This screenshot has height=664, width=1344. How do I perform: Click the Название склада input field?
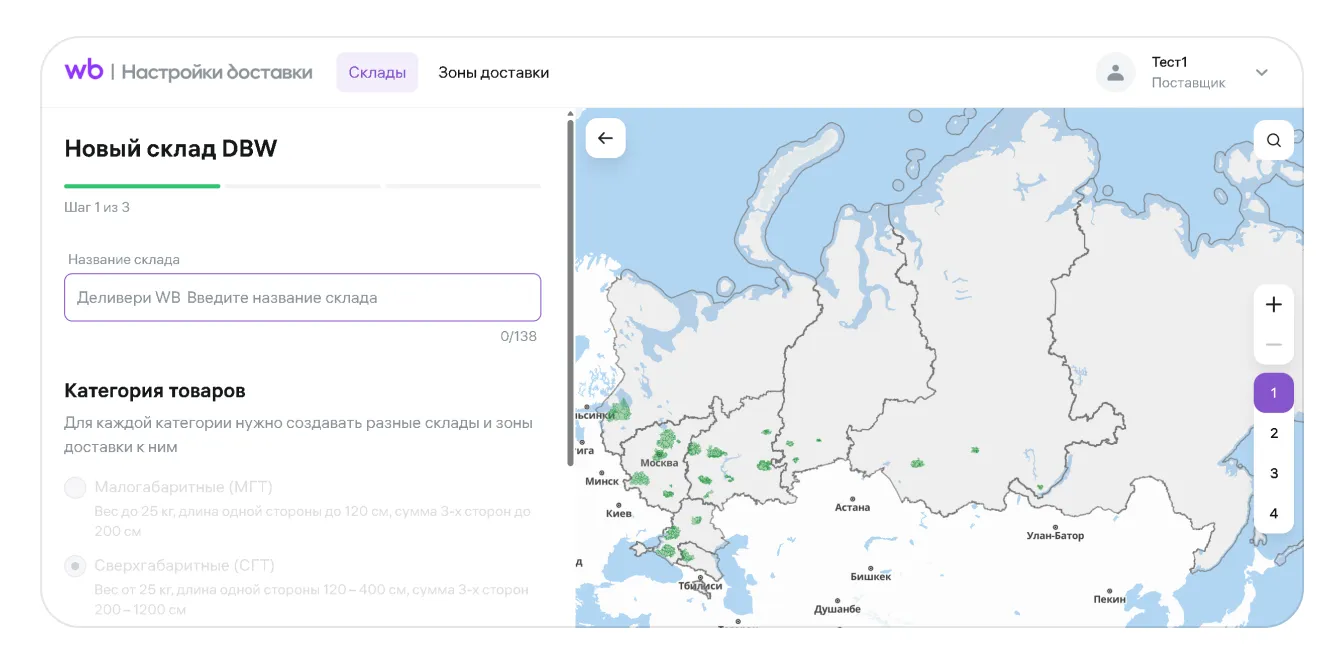302,297
